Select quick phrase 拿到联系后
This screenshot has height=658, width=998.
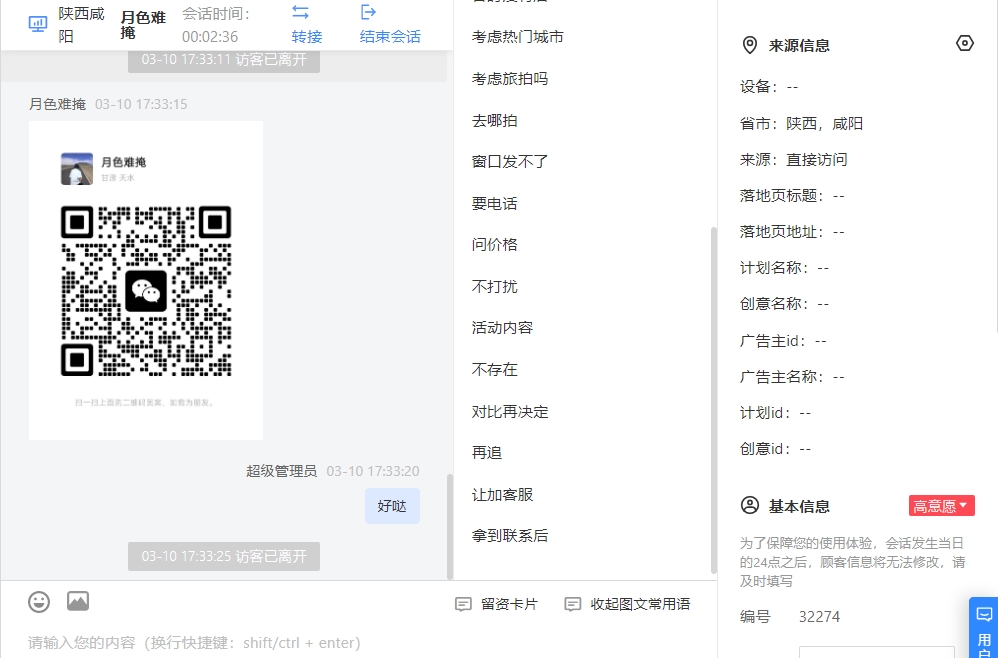click(x=510, y=536)
